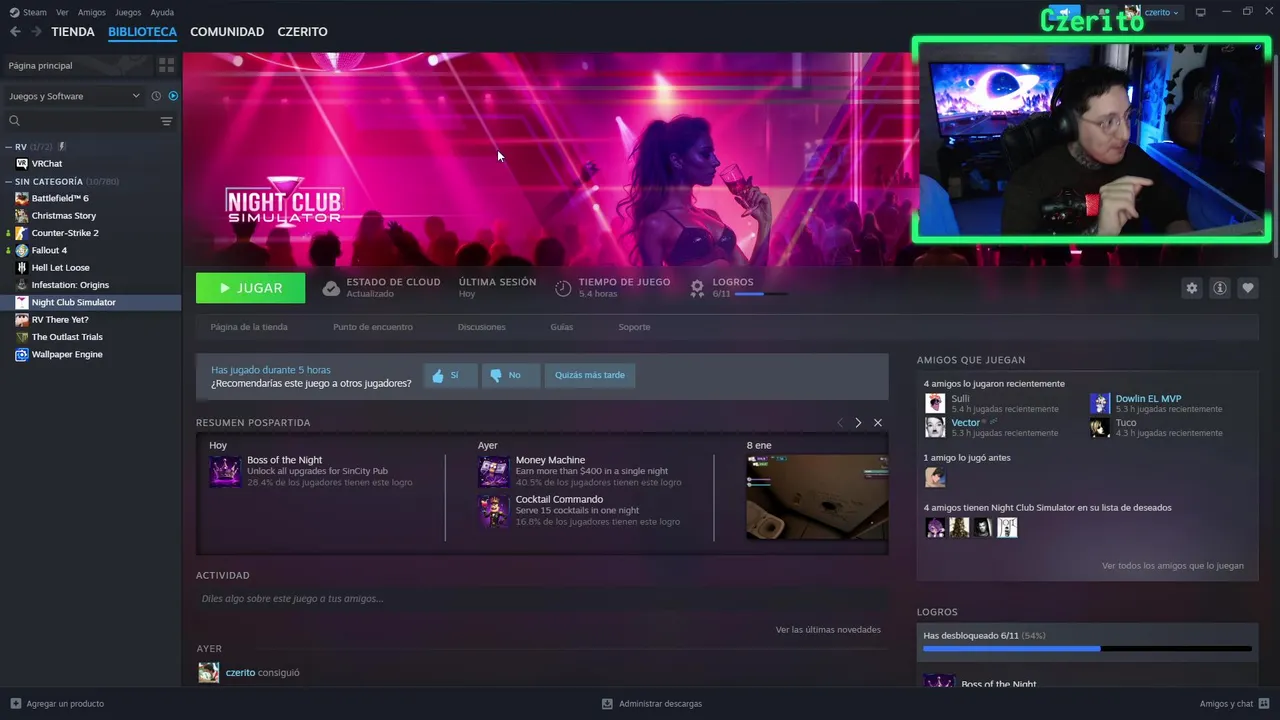Close the Resumen pospartida section
Viewport: 1280px width, 720px height.
click(878, 423)
